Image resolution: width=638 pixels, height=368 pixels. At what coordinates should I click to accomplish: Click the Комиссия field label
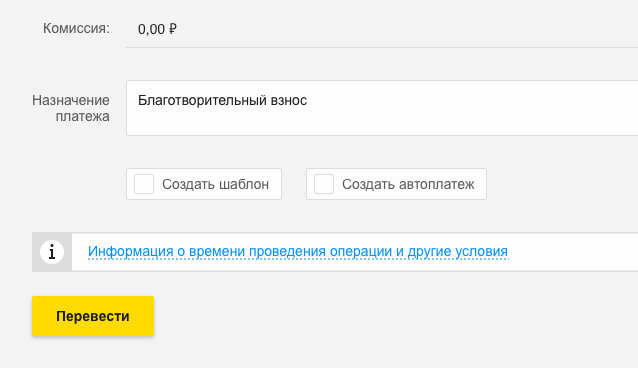pyautogui.click(x=76, y=28)
